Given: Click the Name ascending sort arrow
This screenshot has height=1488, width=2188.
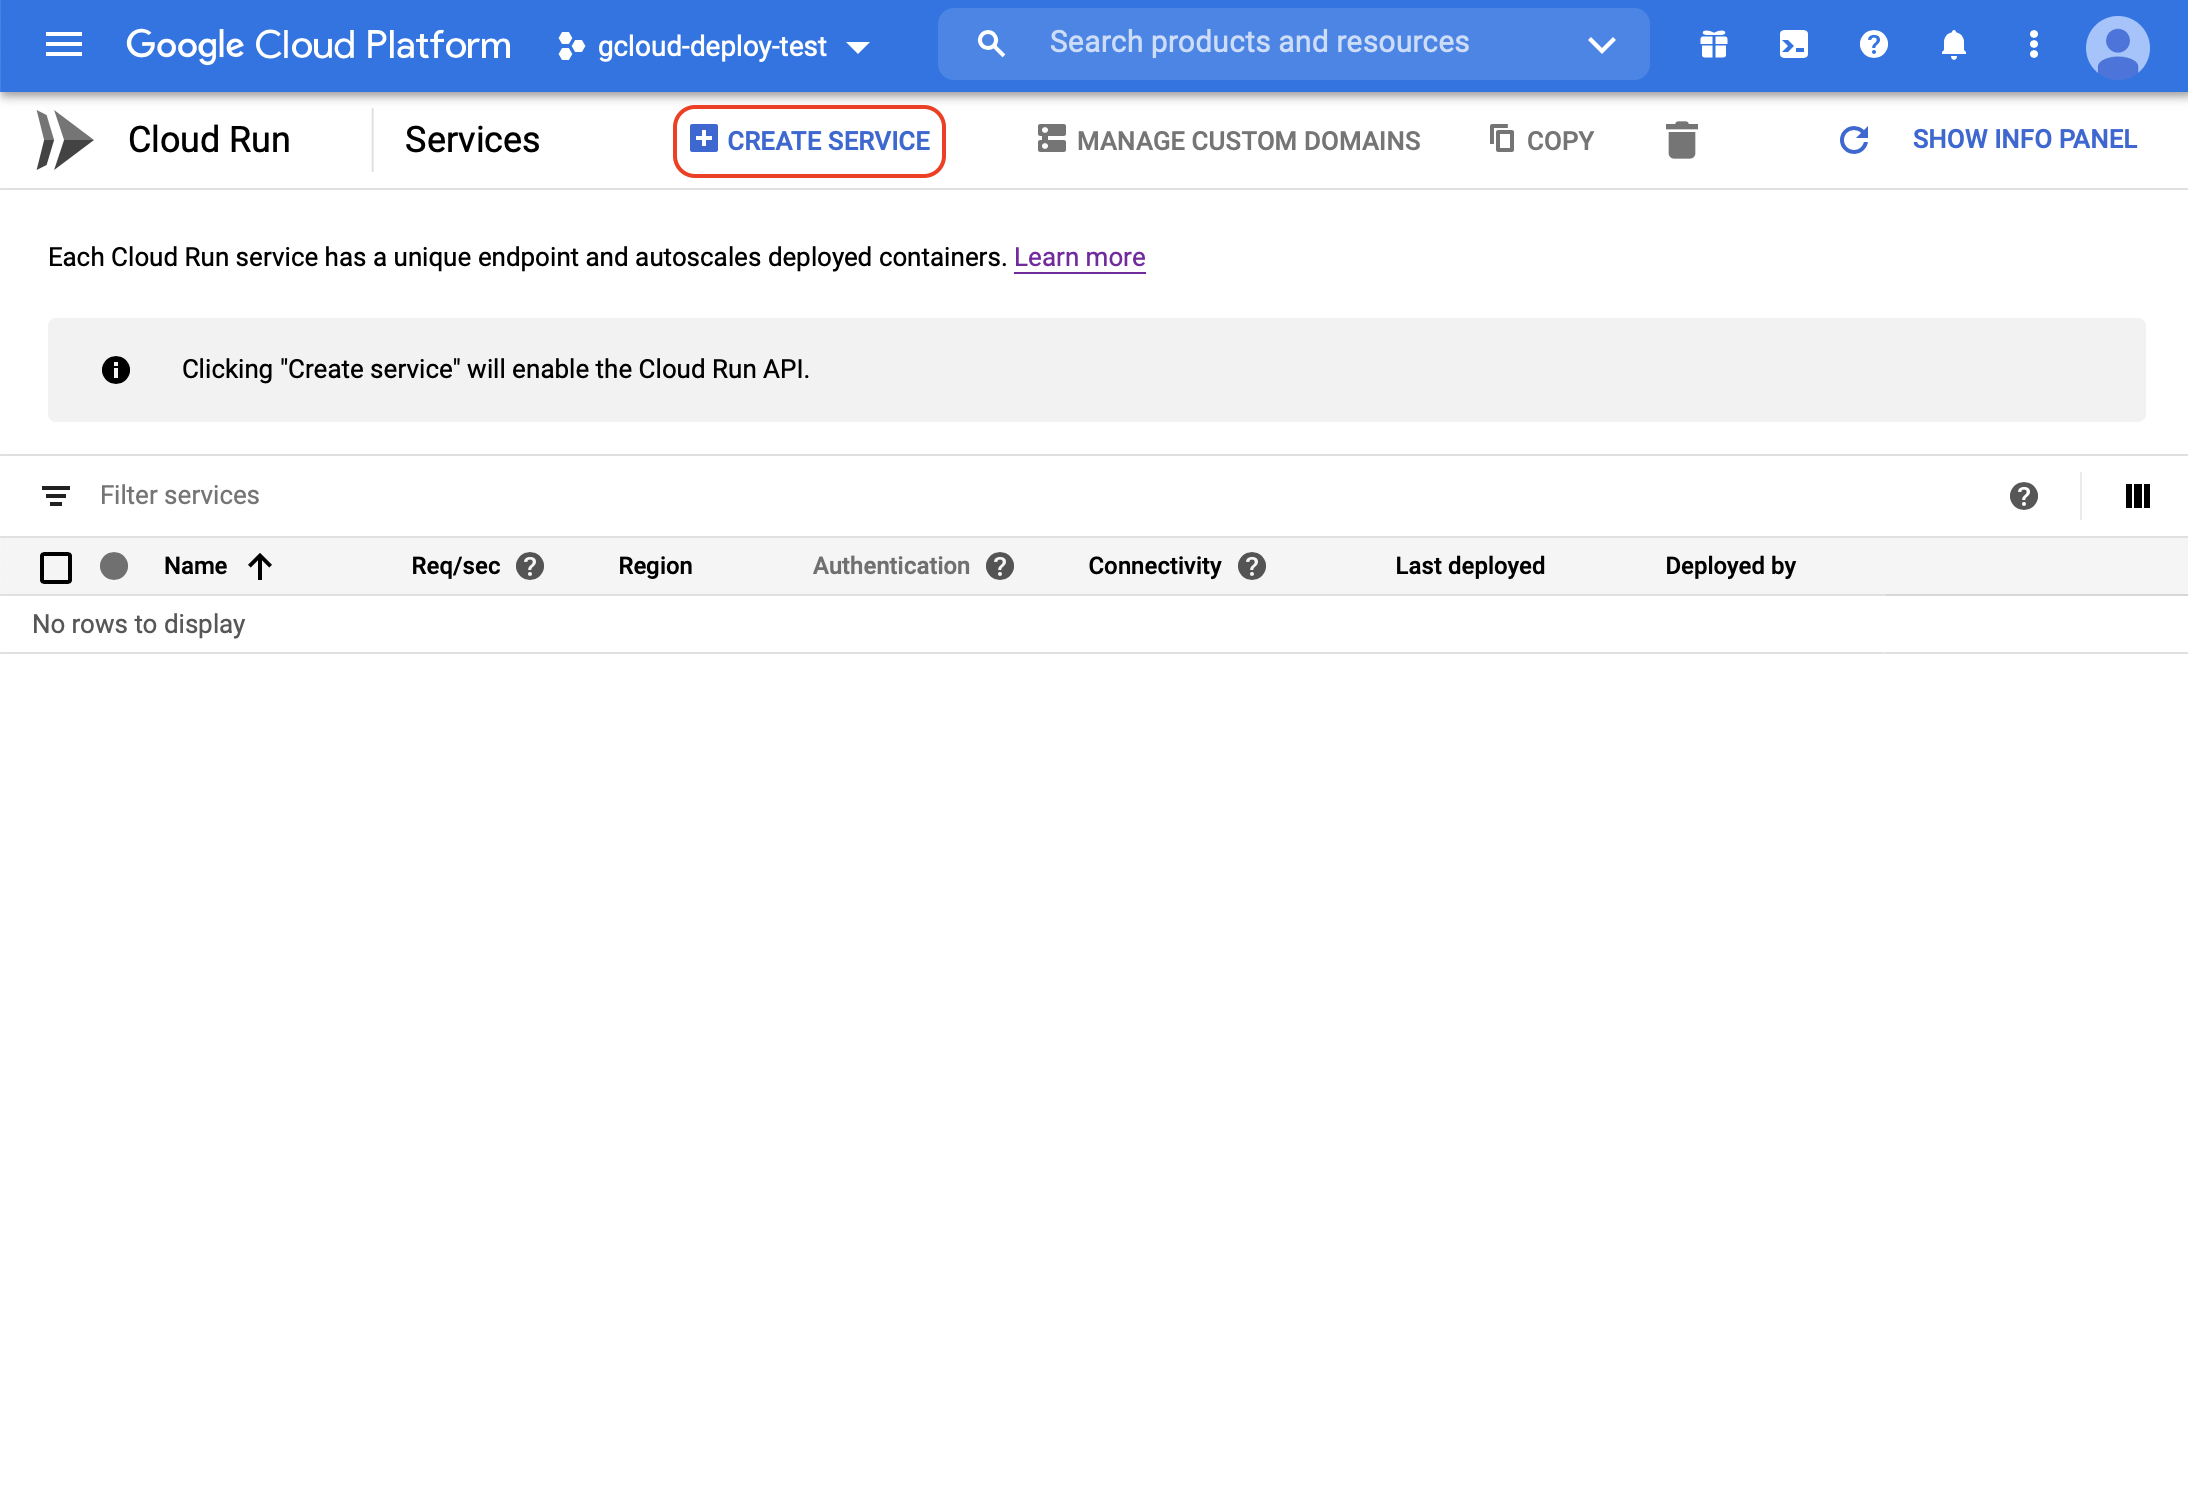Looking at the screenshot, I should (x=260, y=567).
